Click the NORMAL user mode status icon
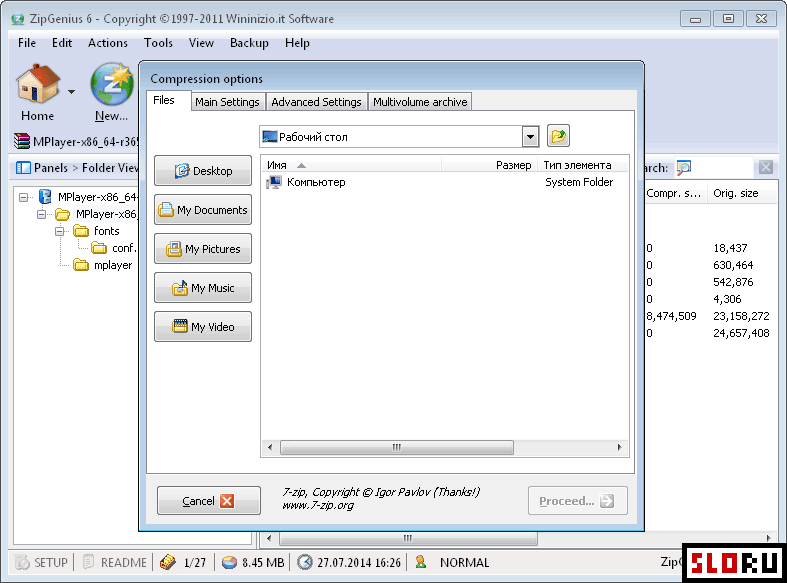787x583 pixels. (421, 562)
